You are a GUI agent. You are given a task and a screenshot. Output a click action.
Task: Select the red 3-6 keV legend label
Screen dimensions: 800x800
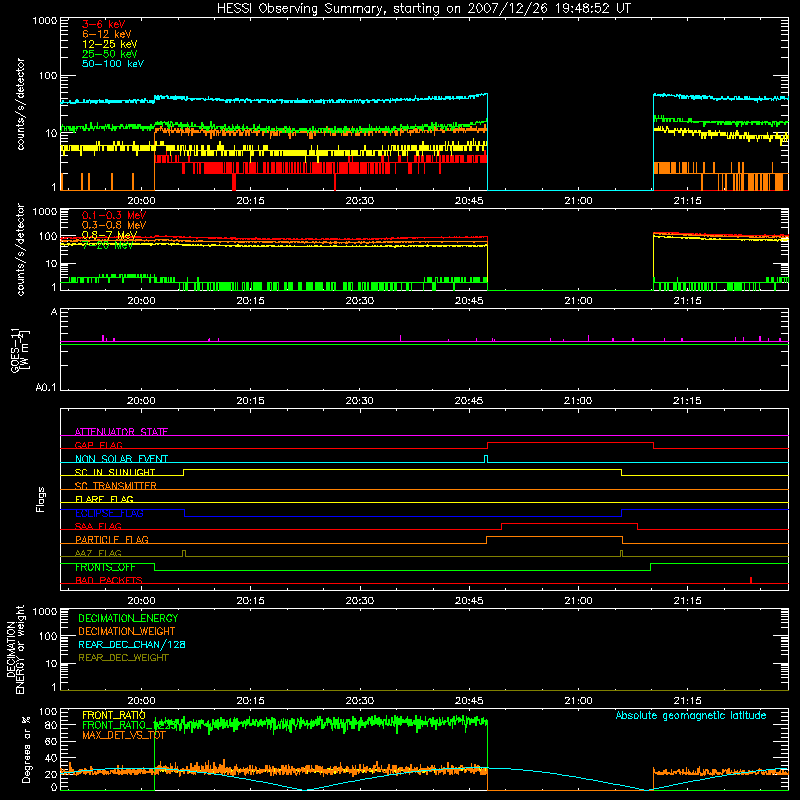click(104, 24)
